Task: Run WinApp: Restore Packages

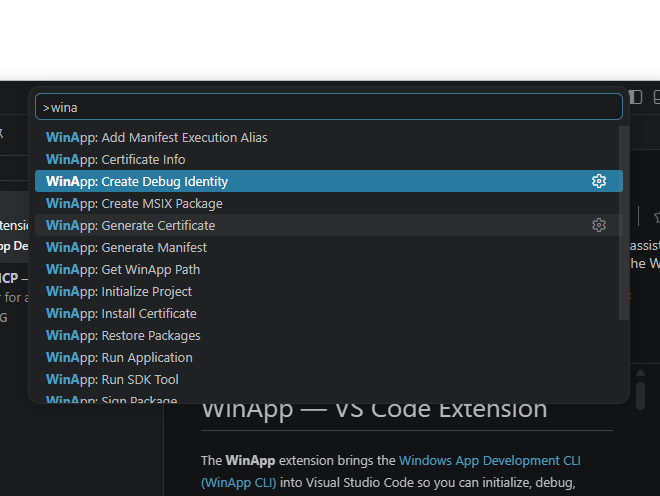Action: 329,335
